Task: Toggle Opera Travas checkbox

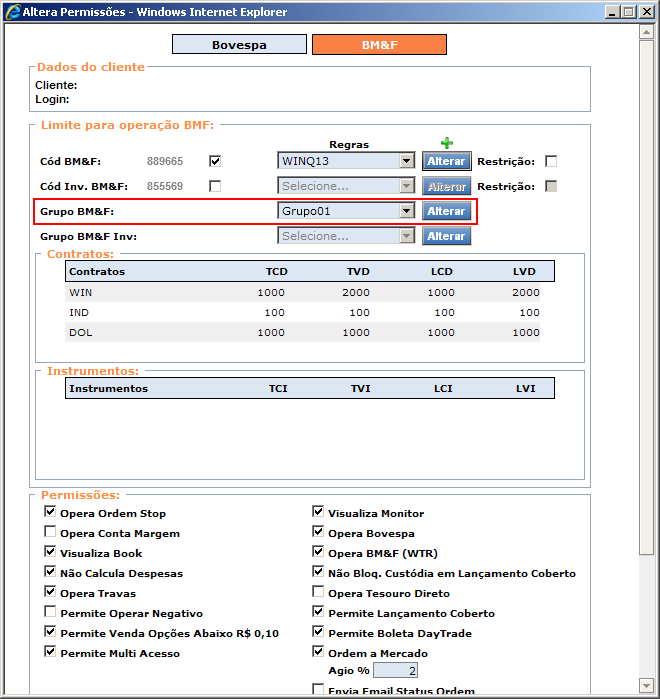Action: 50,591
